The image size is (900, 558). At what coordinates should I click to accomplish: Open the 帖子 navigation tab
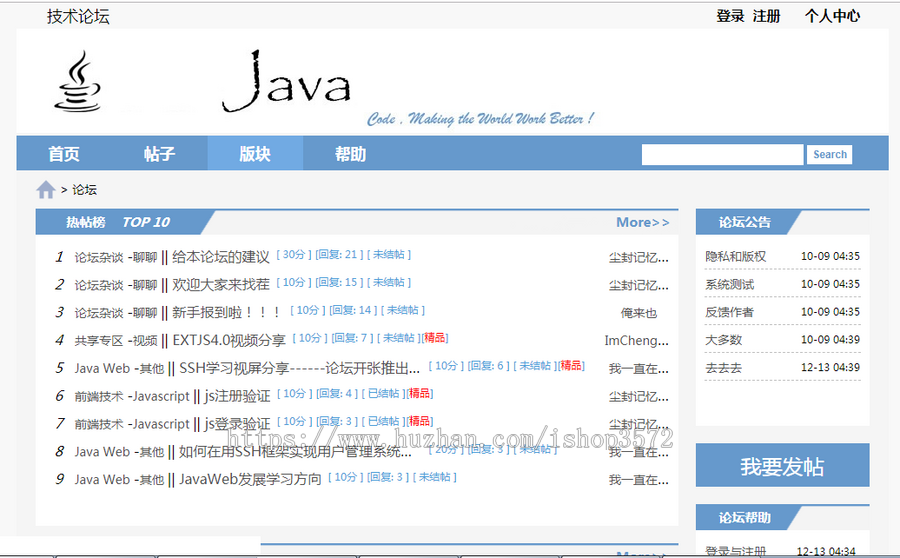point(160,154)
